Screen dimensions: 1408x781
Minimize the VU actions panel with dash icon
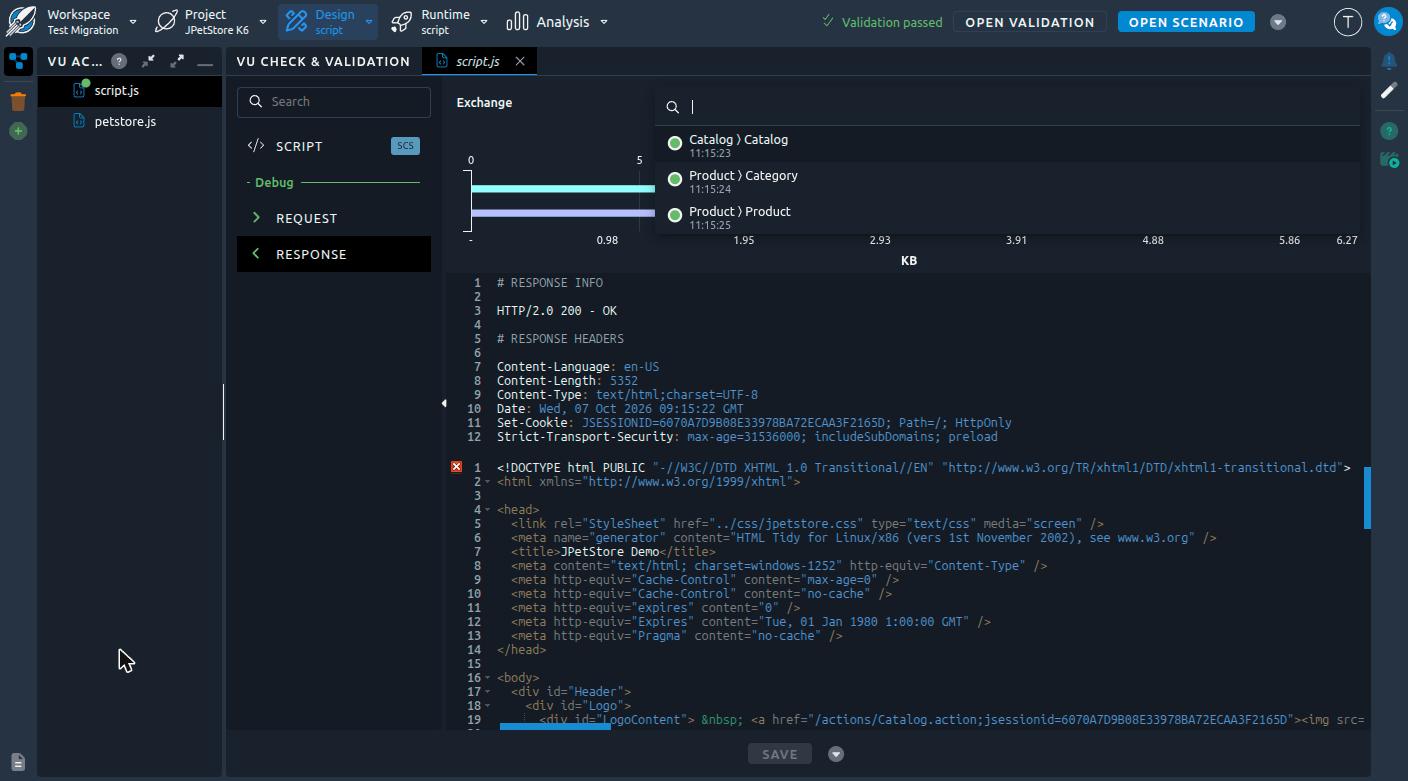(x=205, y=63)
